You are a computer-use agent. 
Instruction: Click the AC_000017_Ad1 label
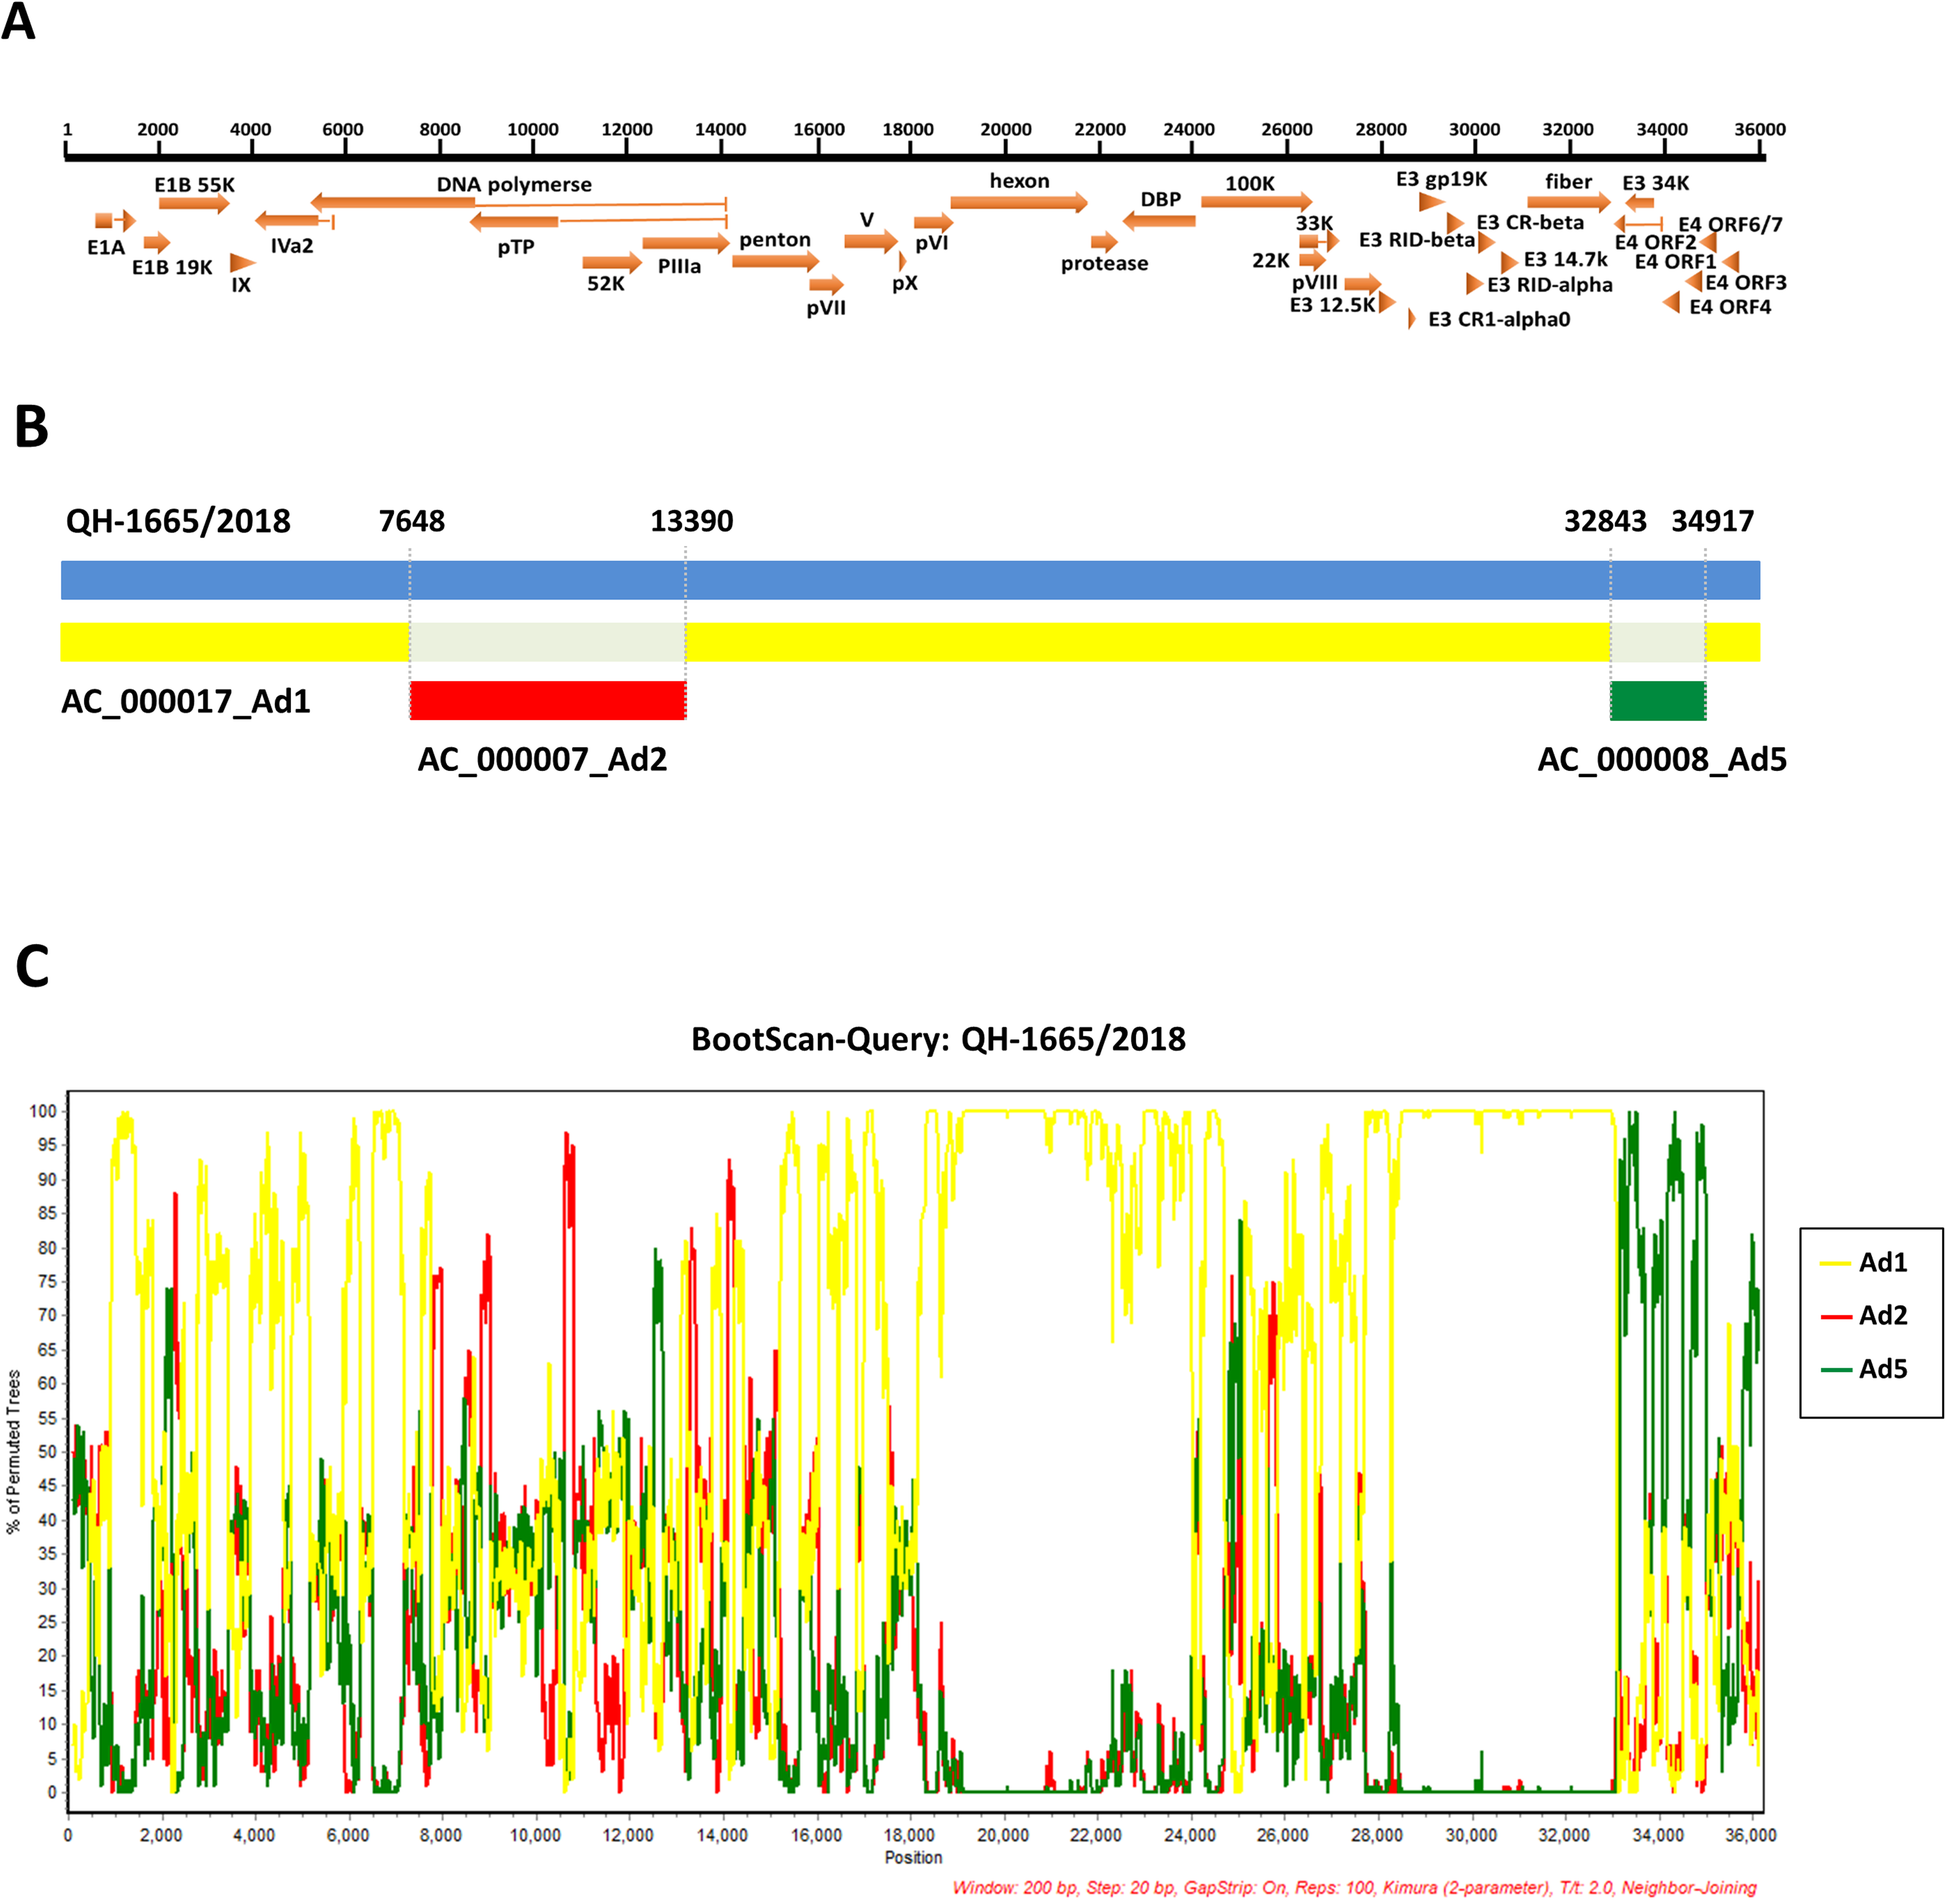tap(186, 702)
